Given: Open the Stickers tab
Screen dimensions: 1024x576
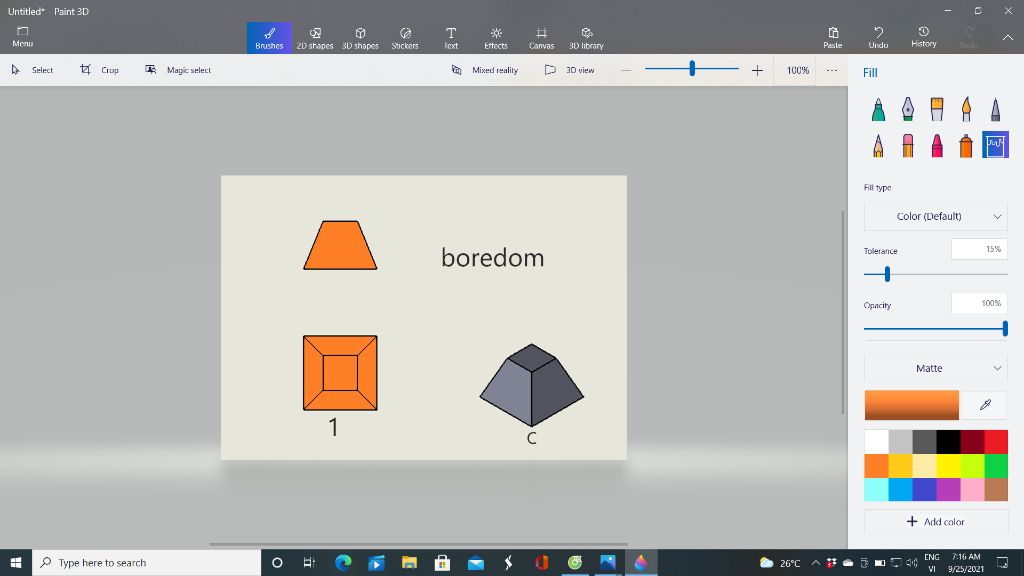Looking at the screenshot, I should pyautogui.click(x=405, y=38).
